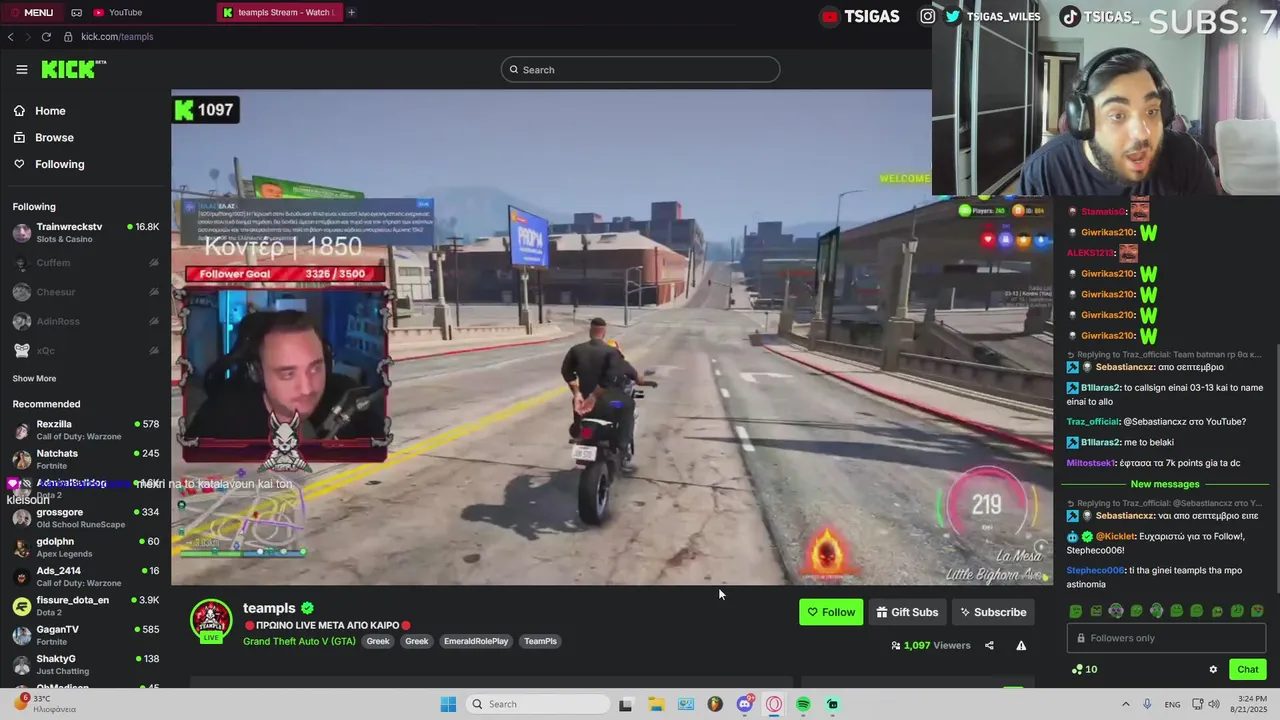Image resolution: width=1280 pixels, height=720 pixels.
Task: Click the stream video player
Action: (611, 337)
